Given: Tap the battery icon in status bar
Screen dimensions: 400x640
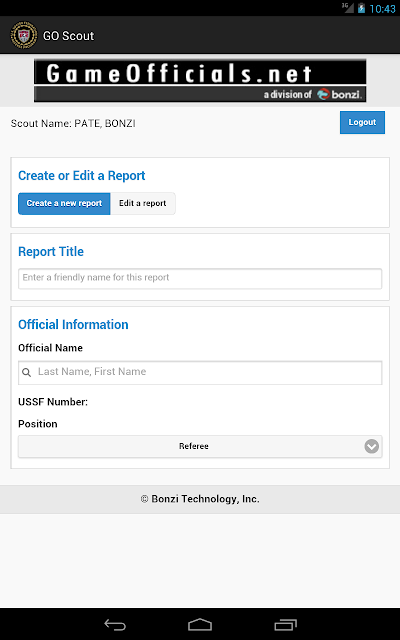Looking at the screenshot, I should [x=361, y=8].
